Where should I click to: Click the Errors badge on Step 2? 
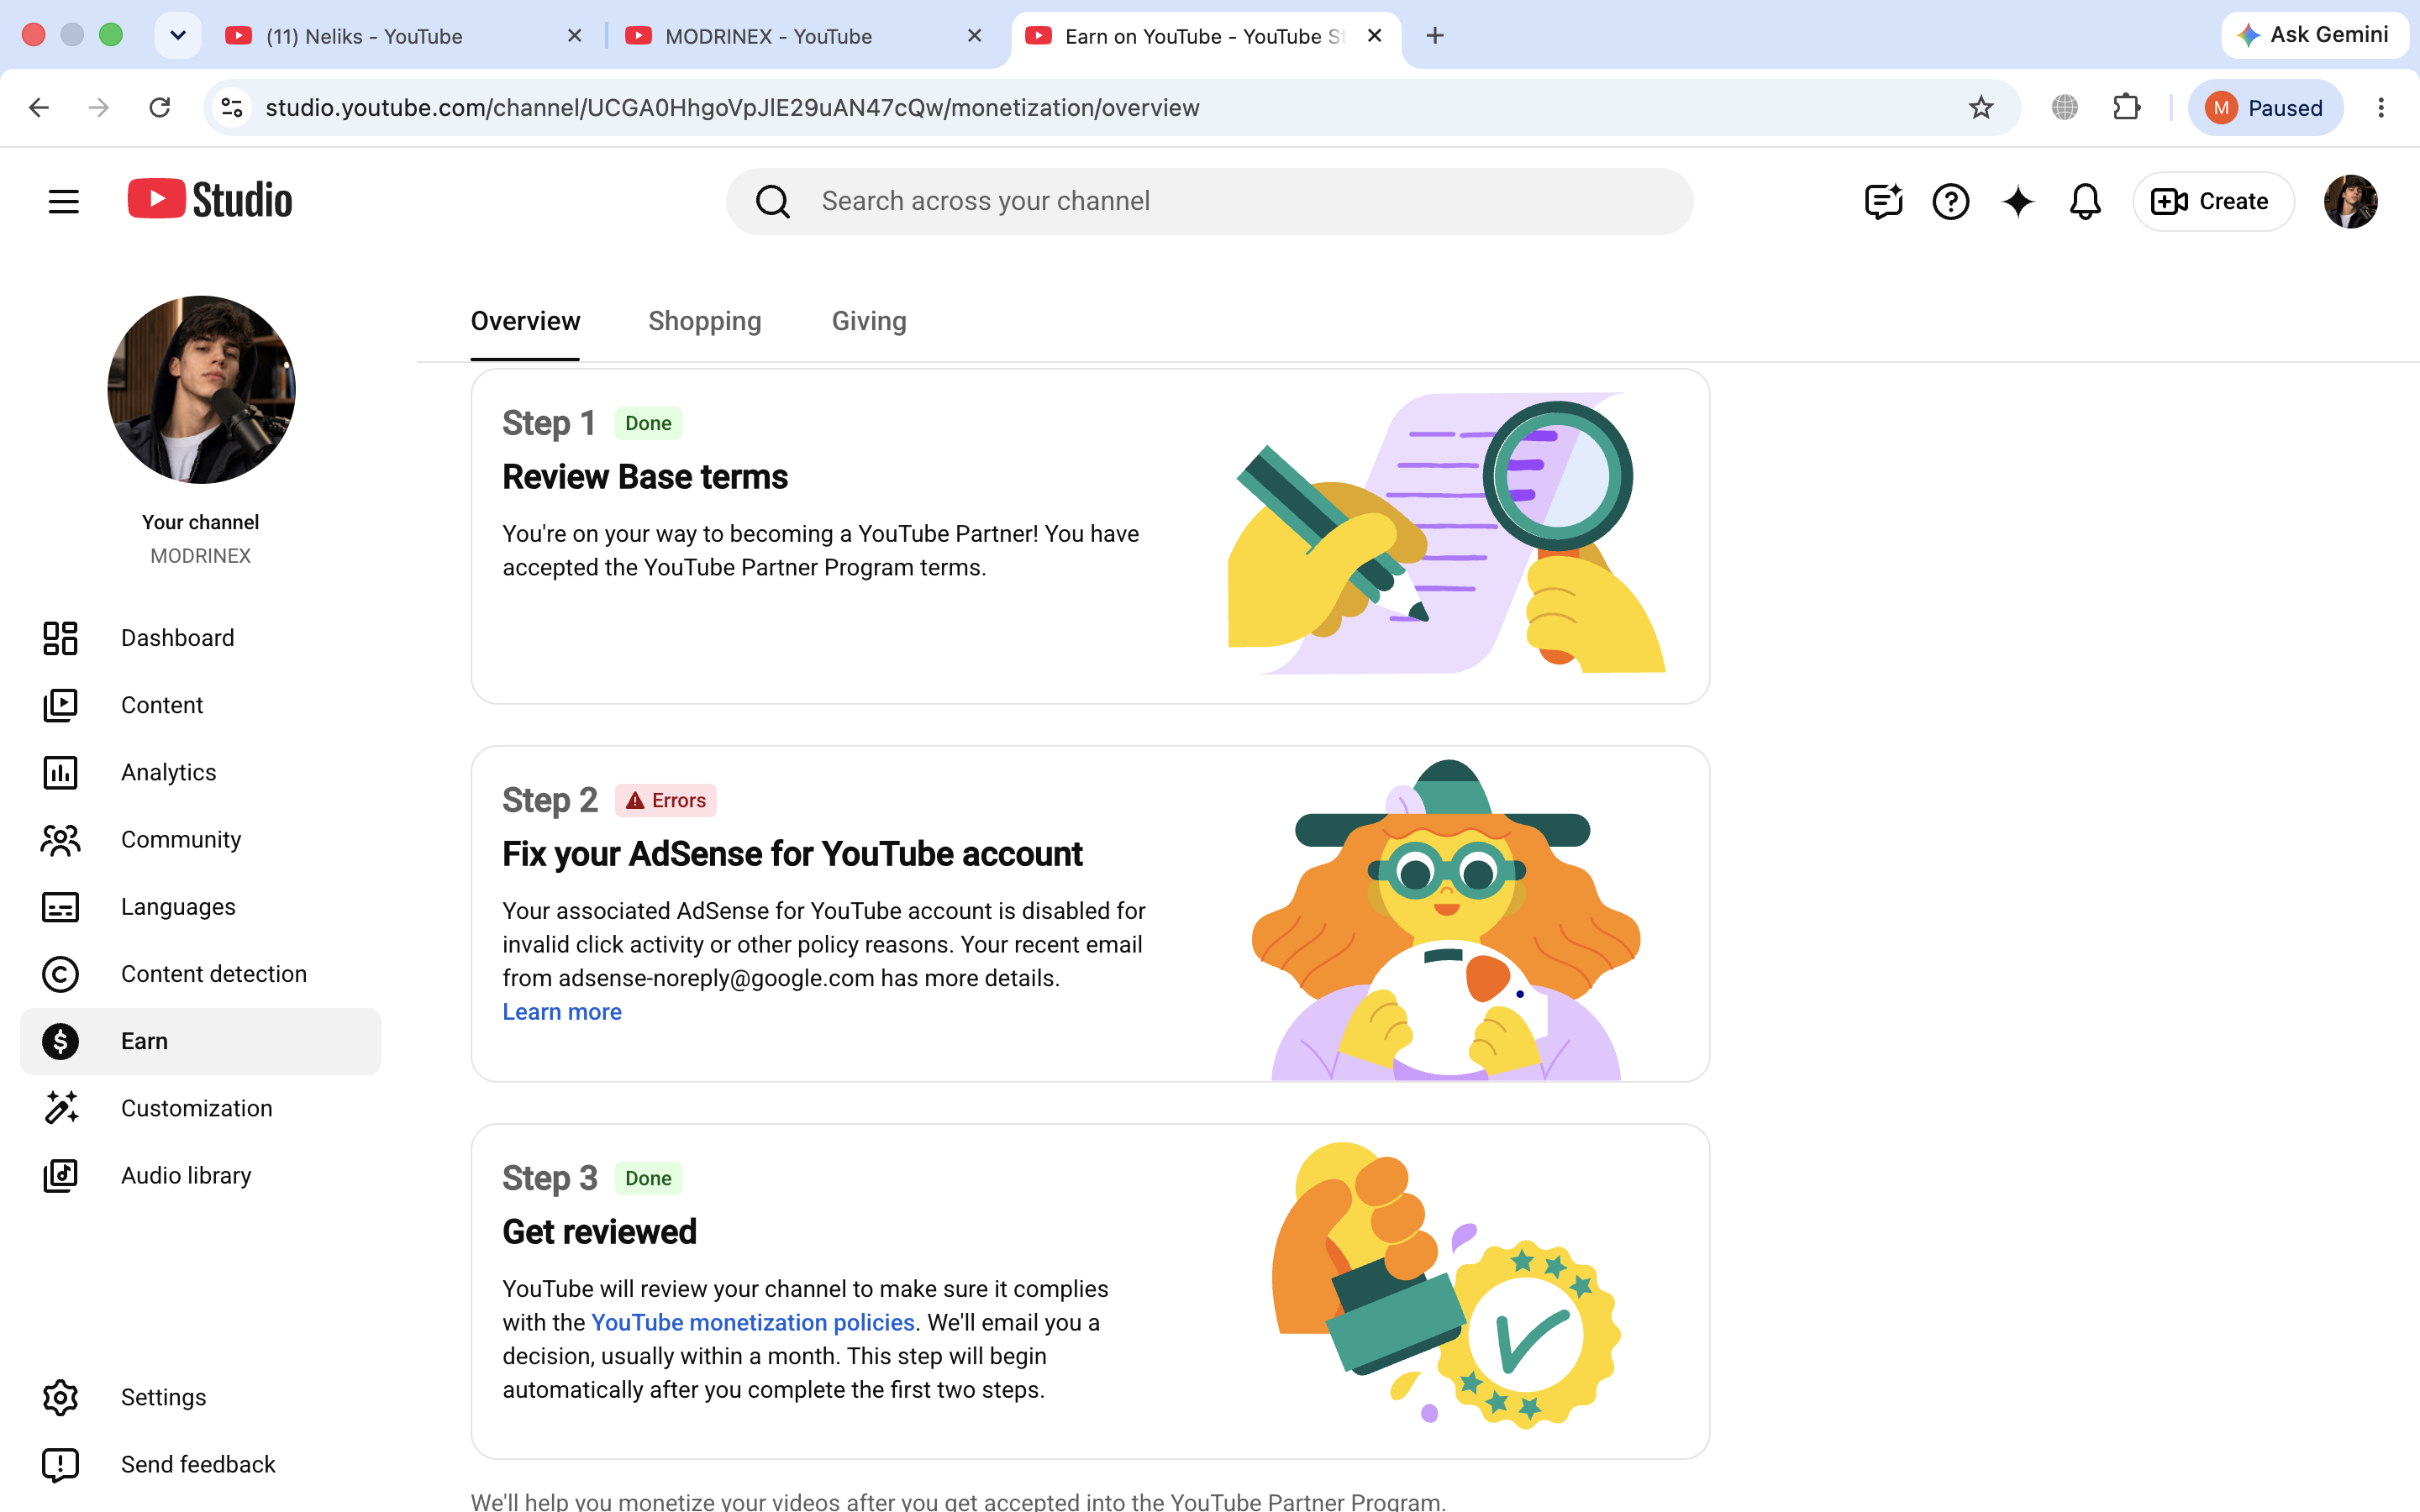click(x=666, y=800)
